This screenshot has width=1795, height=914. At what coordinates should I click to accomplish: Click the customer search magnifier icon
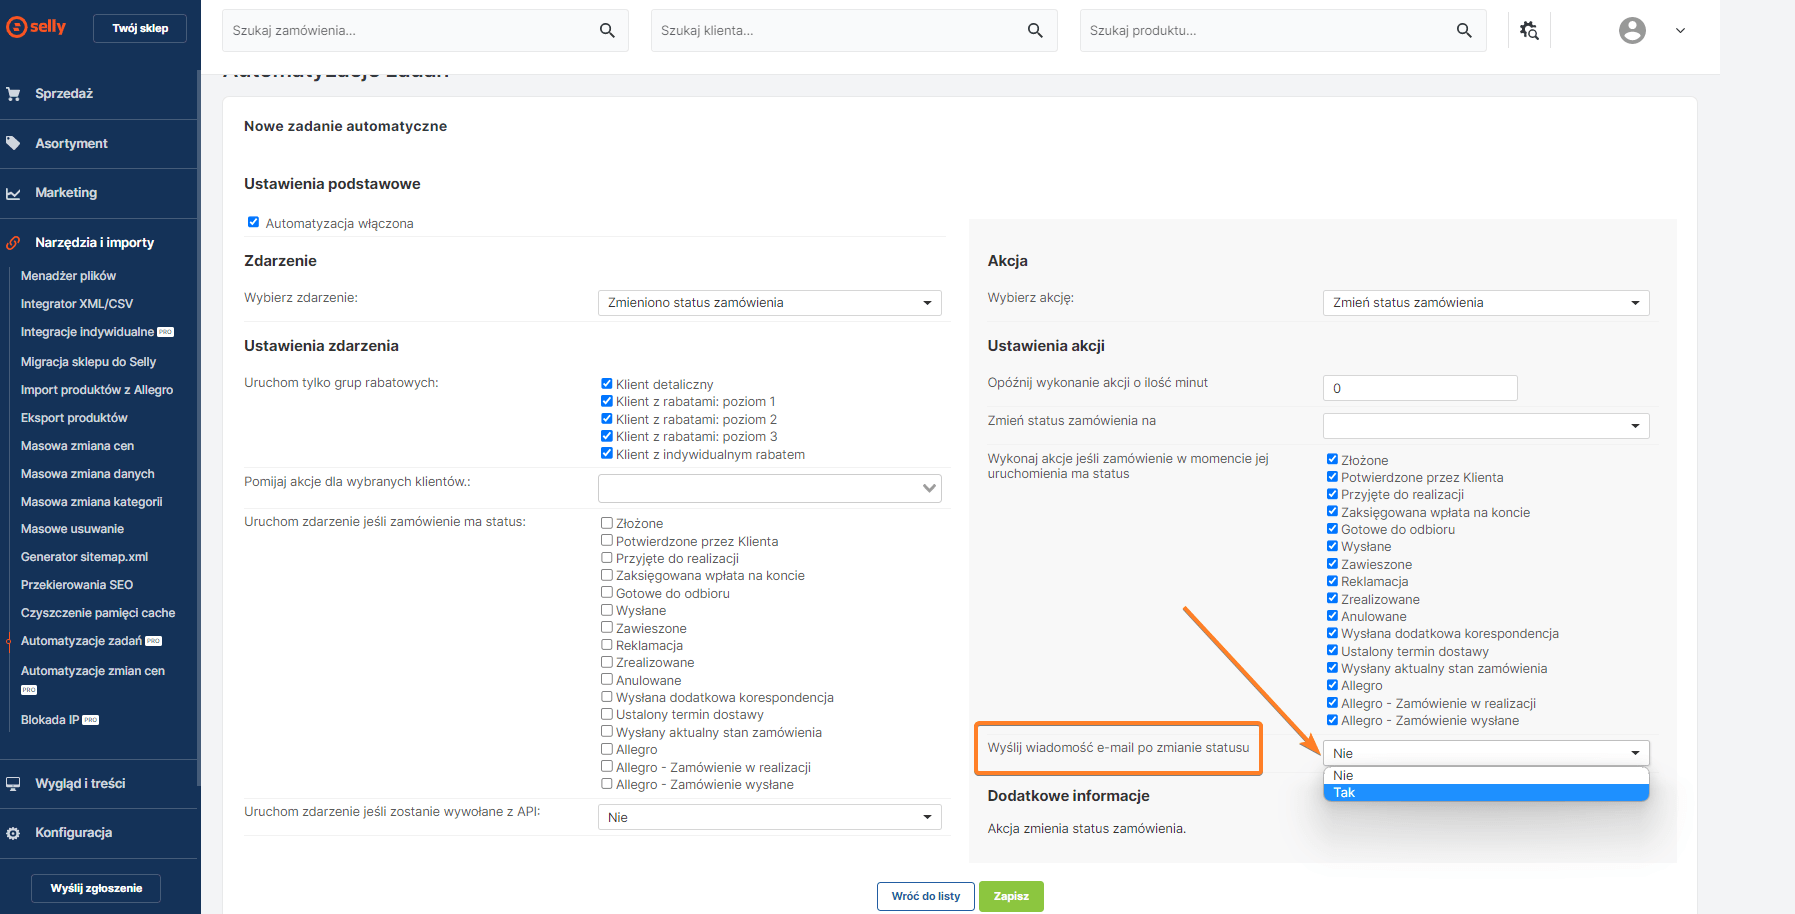click(1035, 31)
